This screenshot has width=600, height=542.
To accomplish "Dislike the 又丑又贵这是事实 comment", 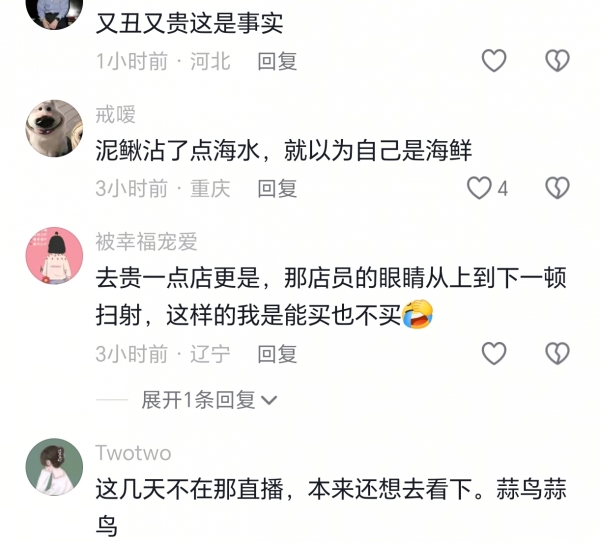I will [x=557, y=60].
